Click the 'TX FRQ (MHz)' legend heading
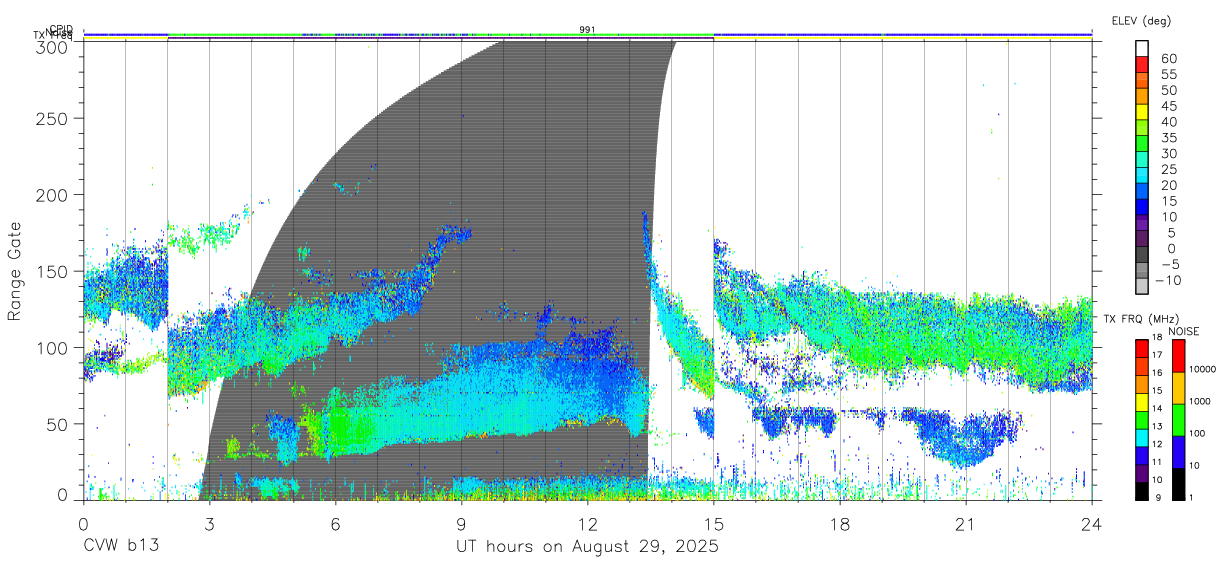The image size is (1228, 567). pyautogui.click(x=1139, y=319)
